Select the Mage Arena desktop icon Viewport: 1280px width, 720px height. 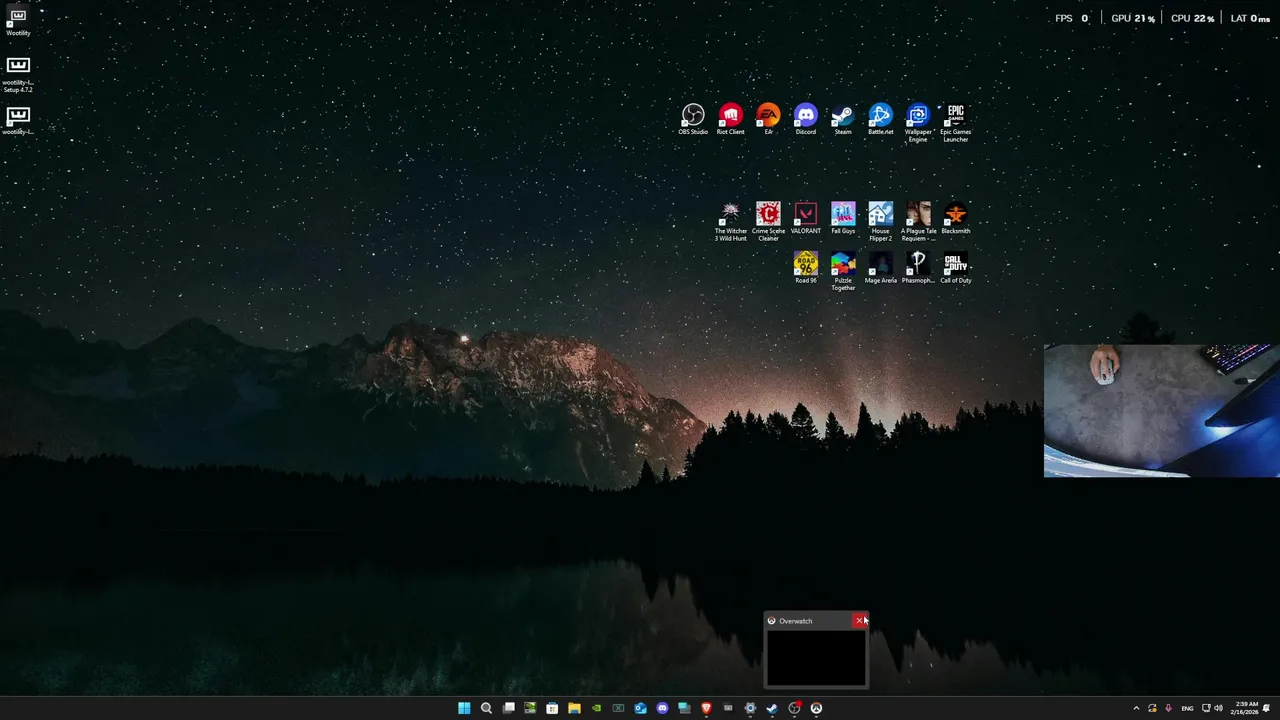pos(880,268)
